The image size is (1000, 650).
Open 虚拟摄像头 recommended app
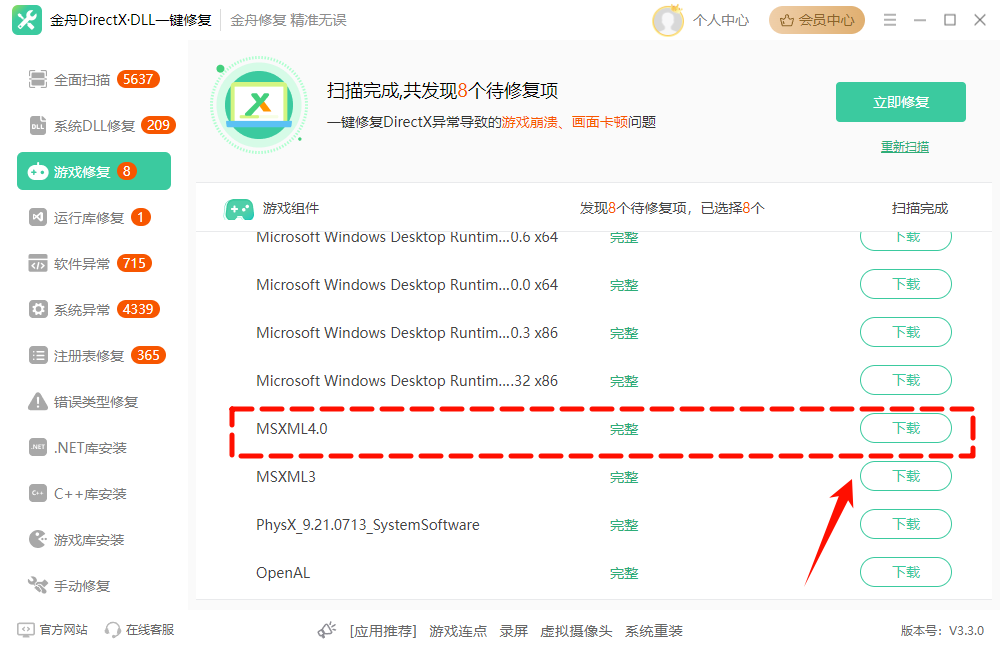click(x=576, y=631)
